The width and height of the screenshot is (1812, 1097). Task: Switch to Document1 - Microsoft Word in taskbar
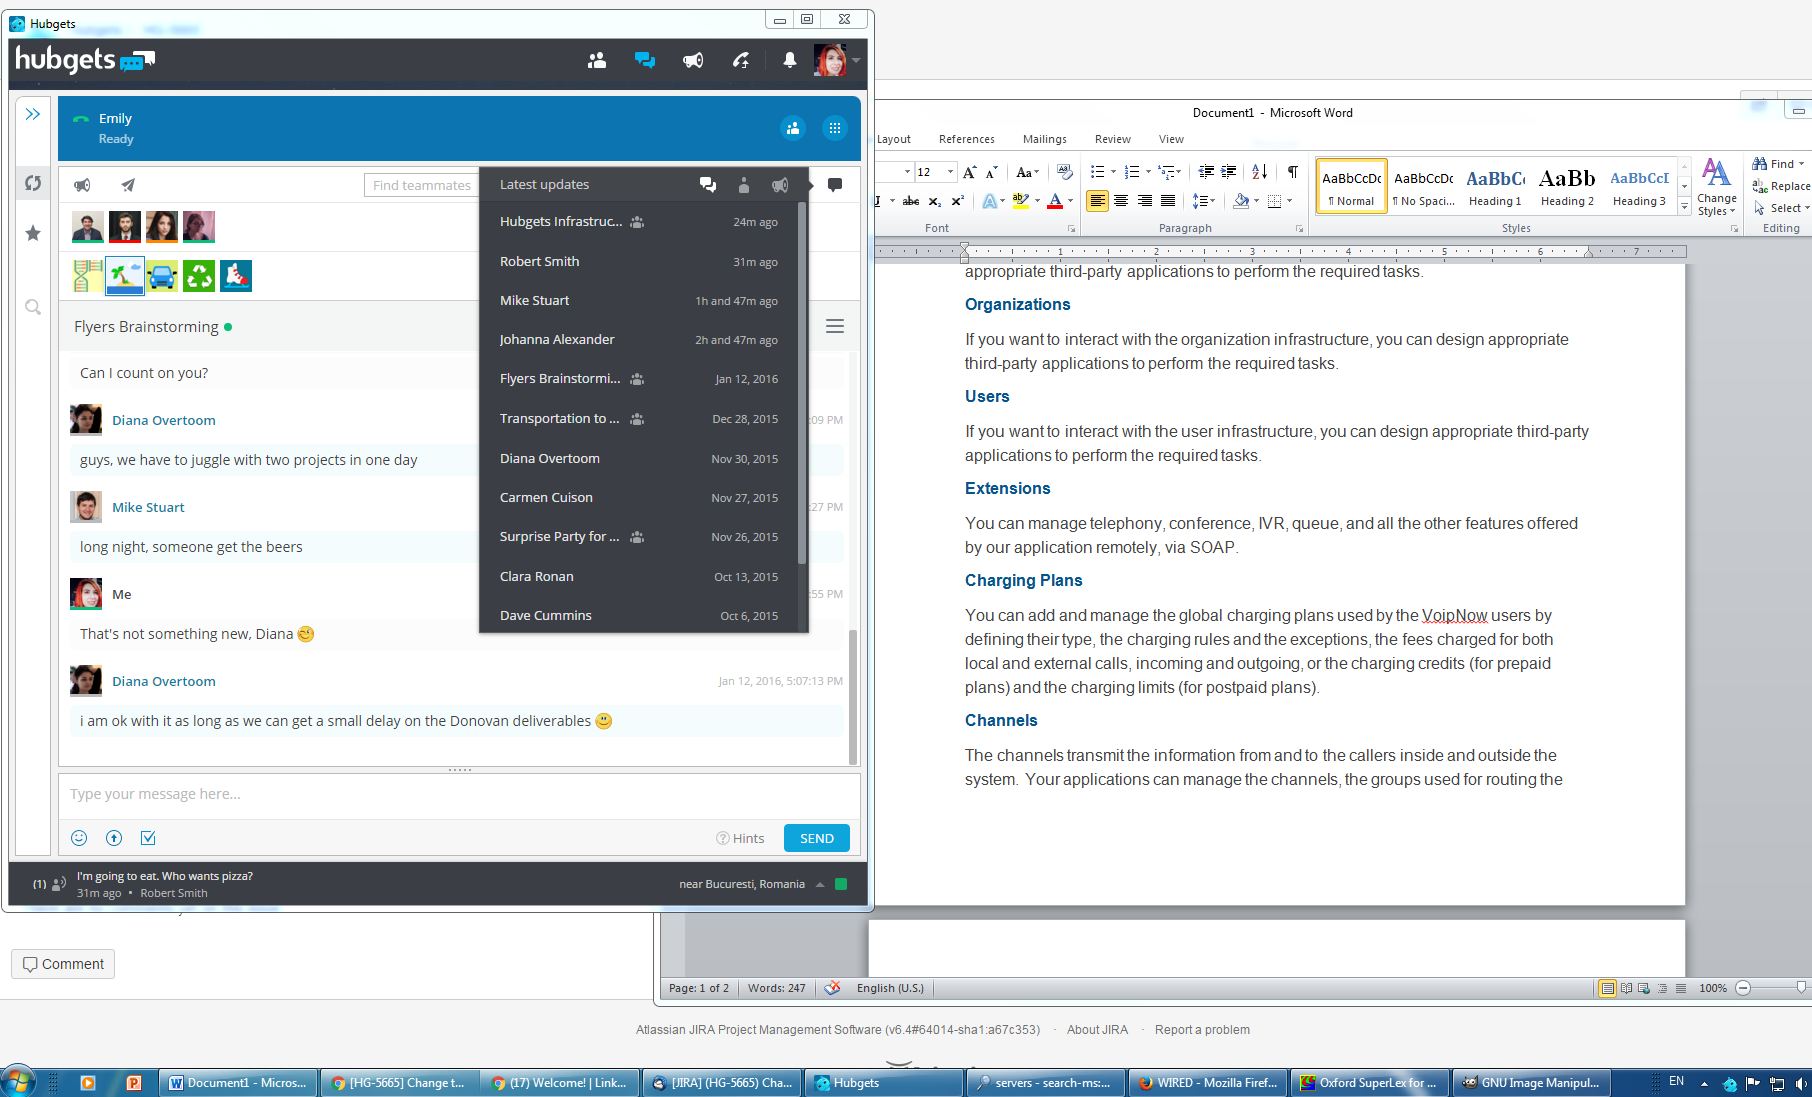(239, 1082)
